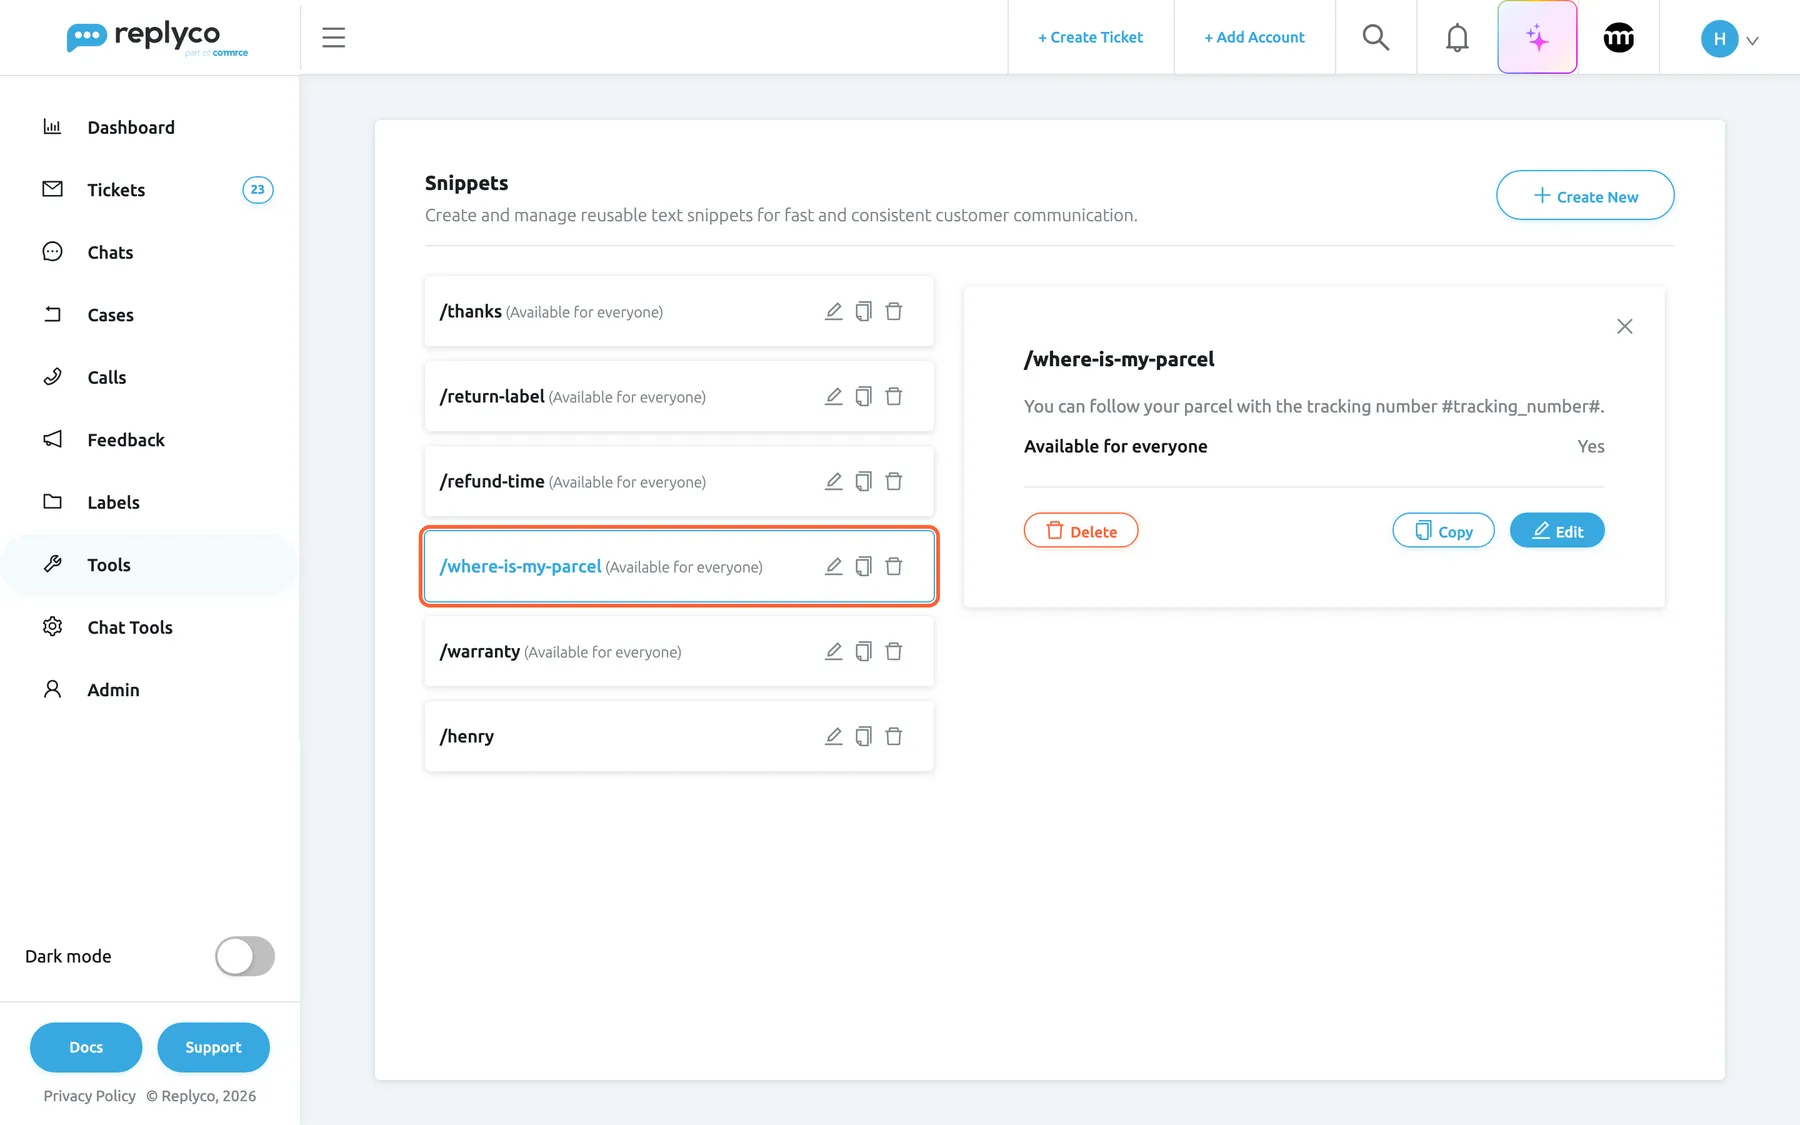Trash icon for /return-label snippet

(894, 396)
